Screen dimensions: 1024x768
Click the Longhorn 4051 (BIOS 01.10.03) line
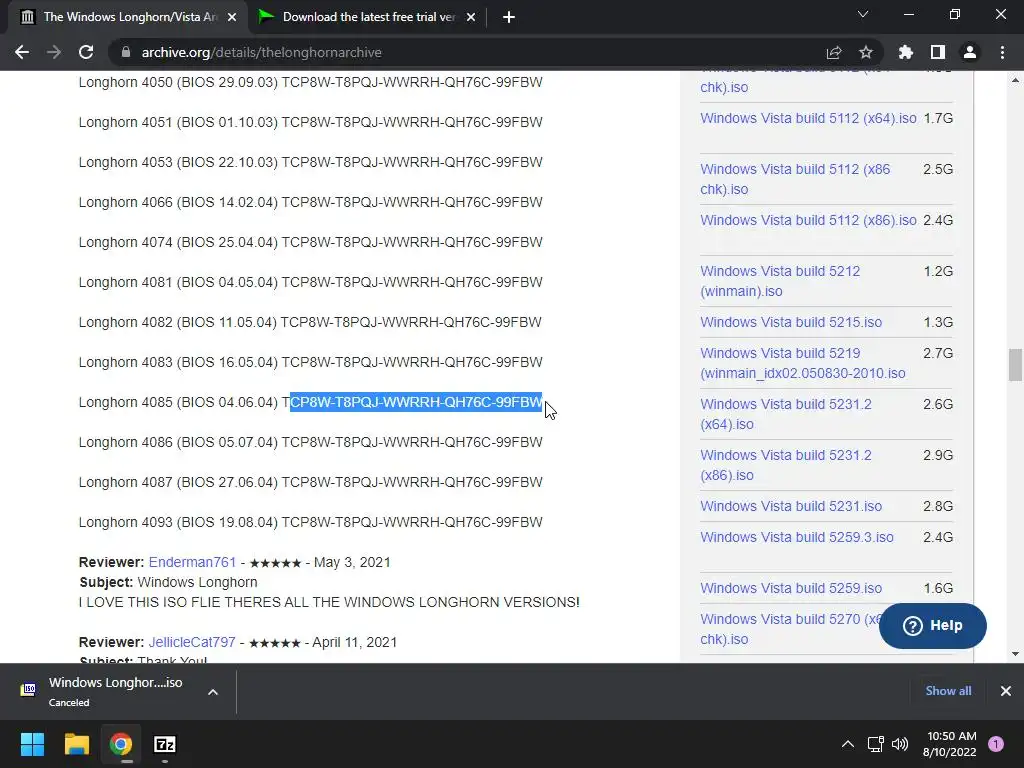coord(311,122)
